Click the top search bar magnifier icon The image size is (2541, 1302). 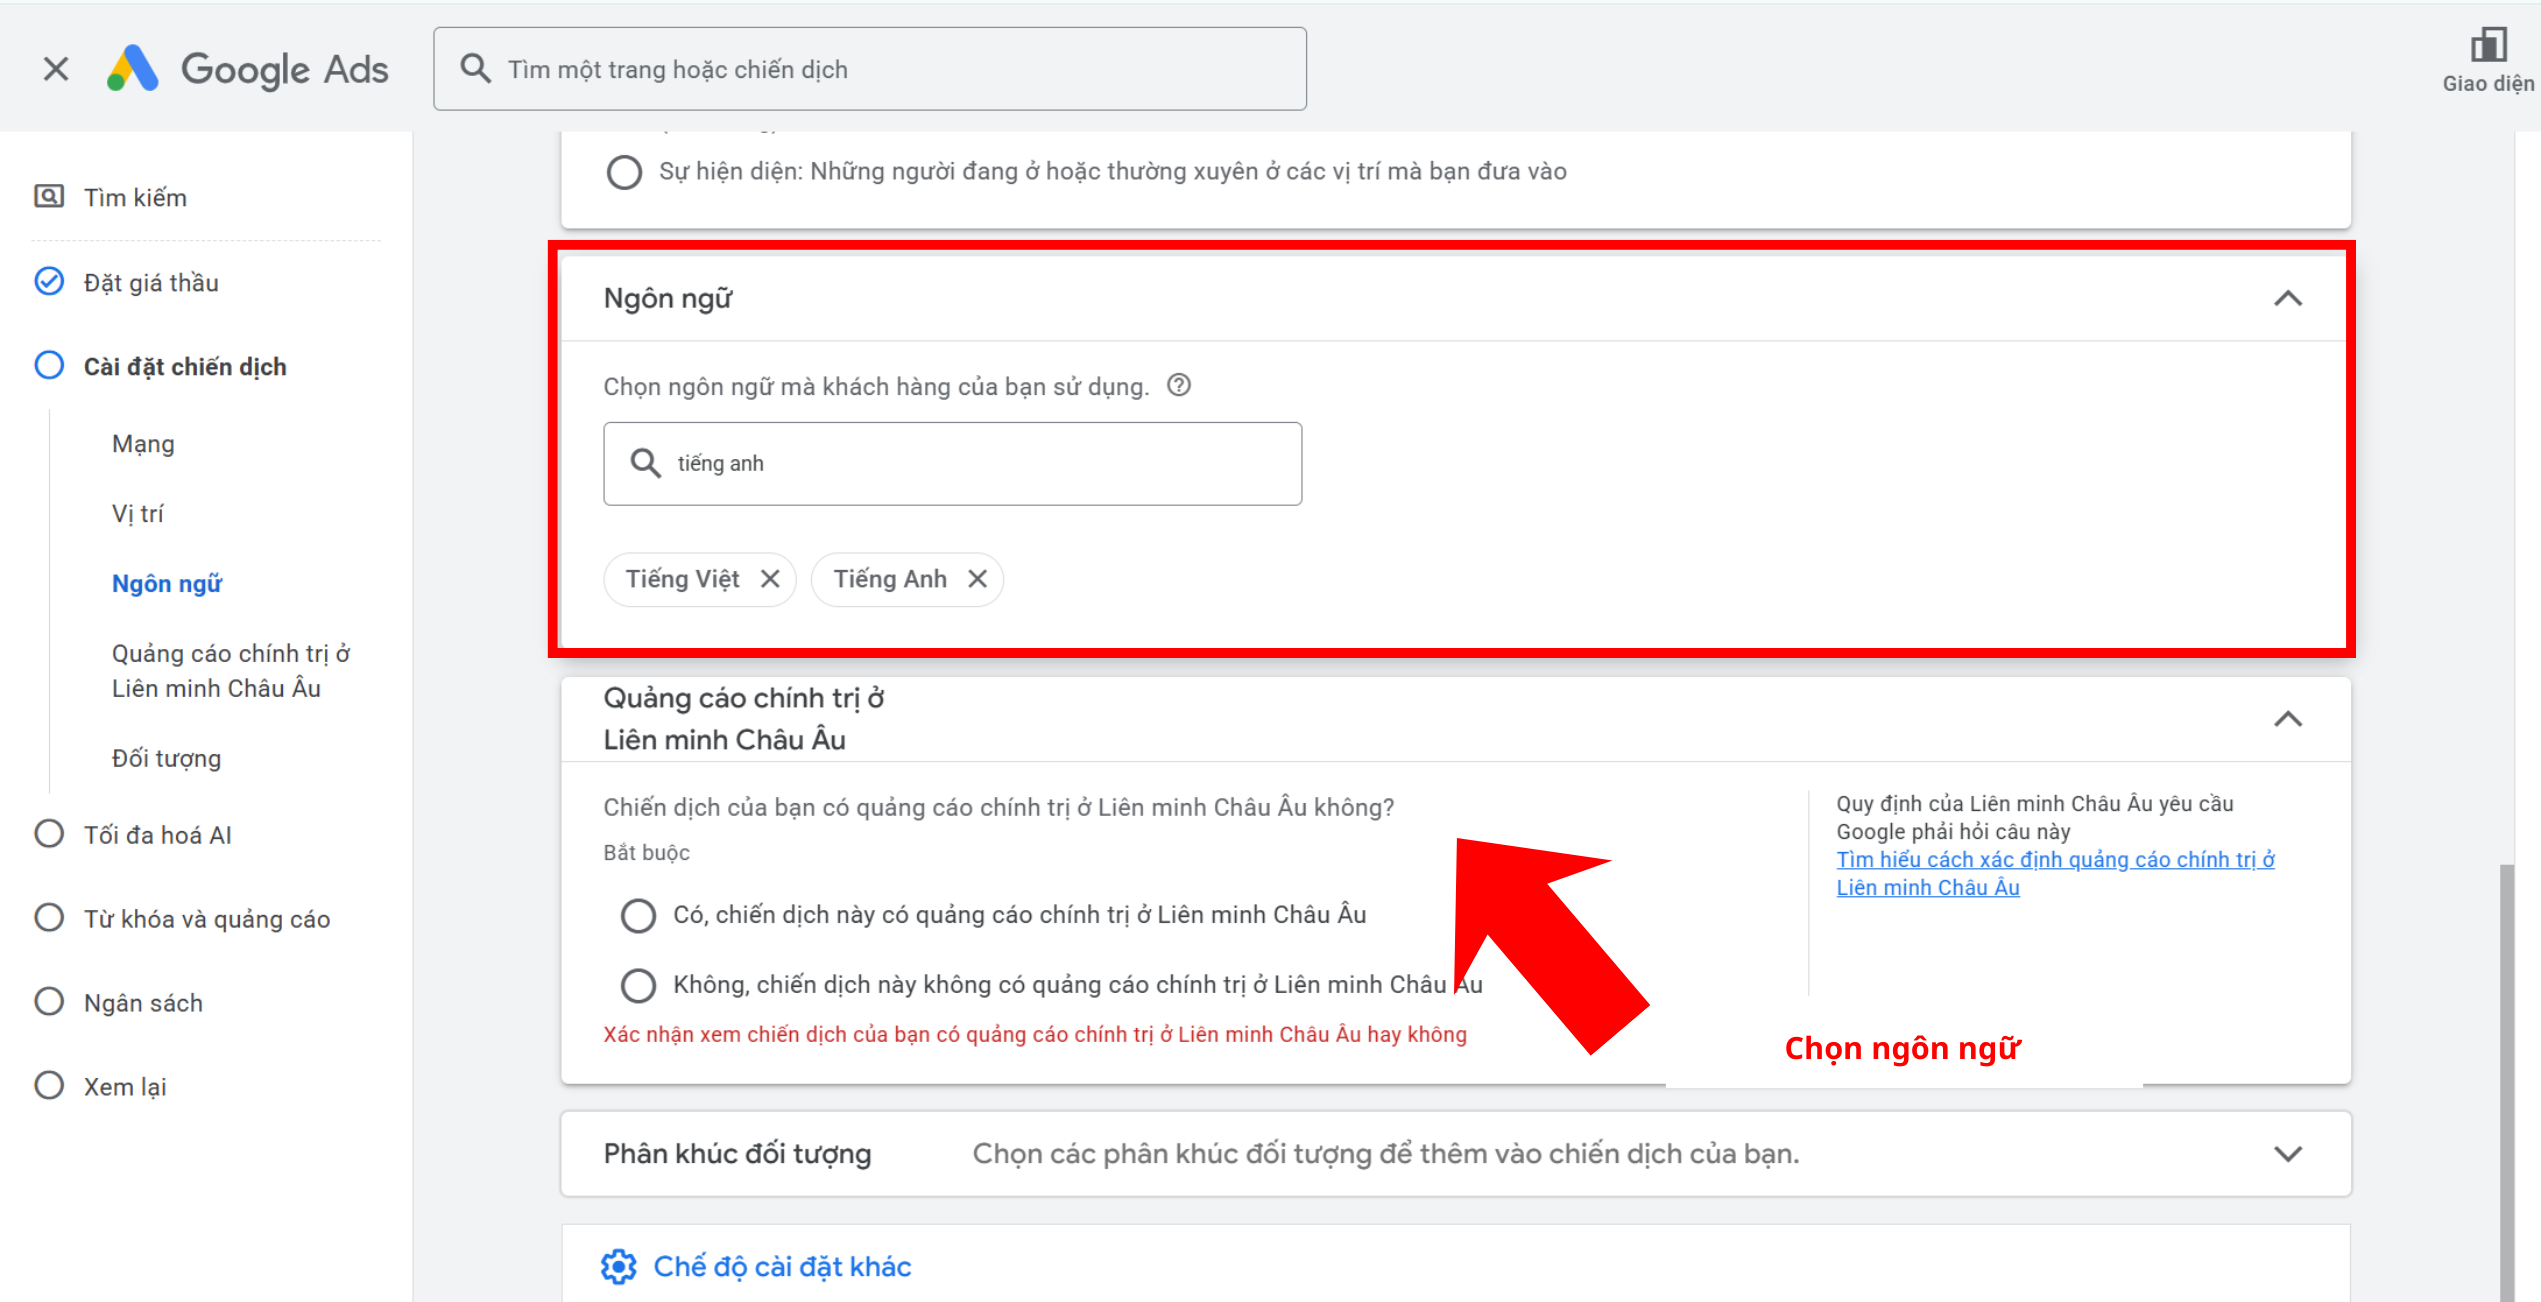(475, 69)
